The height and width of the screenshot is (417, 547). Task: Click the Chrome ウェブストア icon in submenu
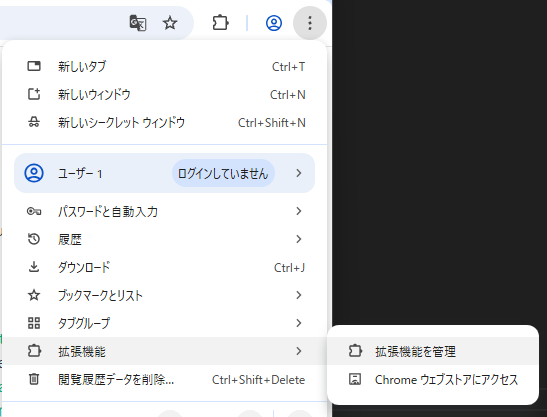(355, 379)
